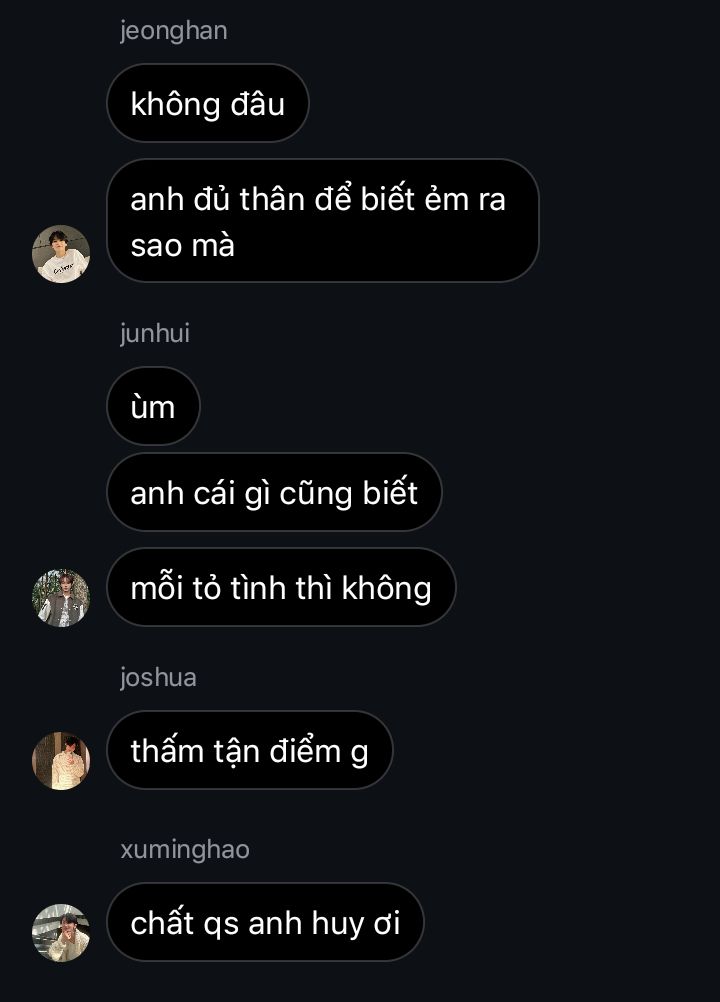The image size is (720, 1002).
Task: Tap the joshua sender name
Action: (x=158, y=677)
